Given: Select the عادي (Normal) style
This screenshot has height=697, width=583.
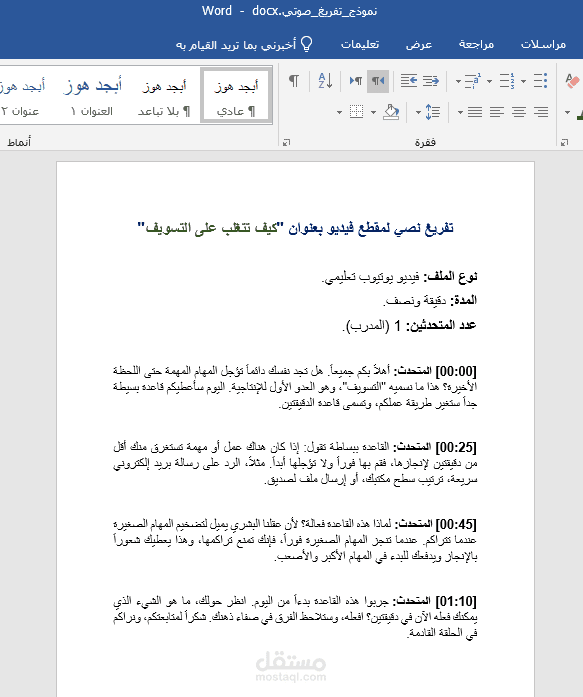Looking at the screenshot, I should 236,95.
